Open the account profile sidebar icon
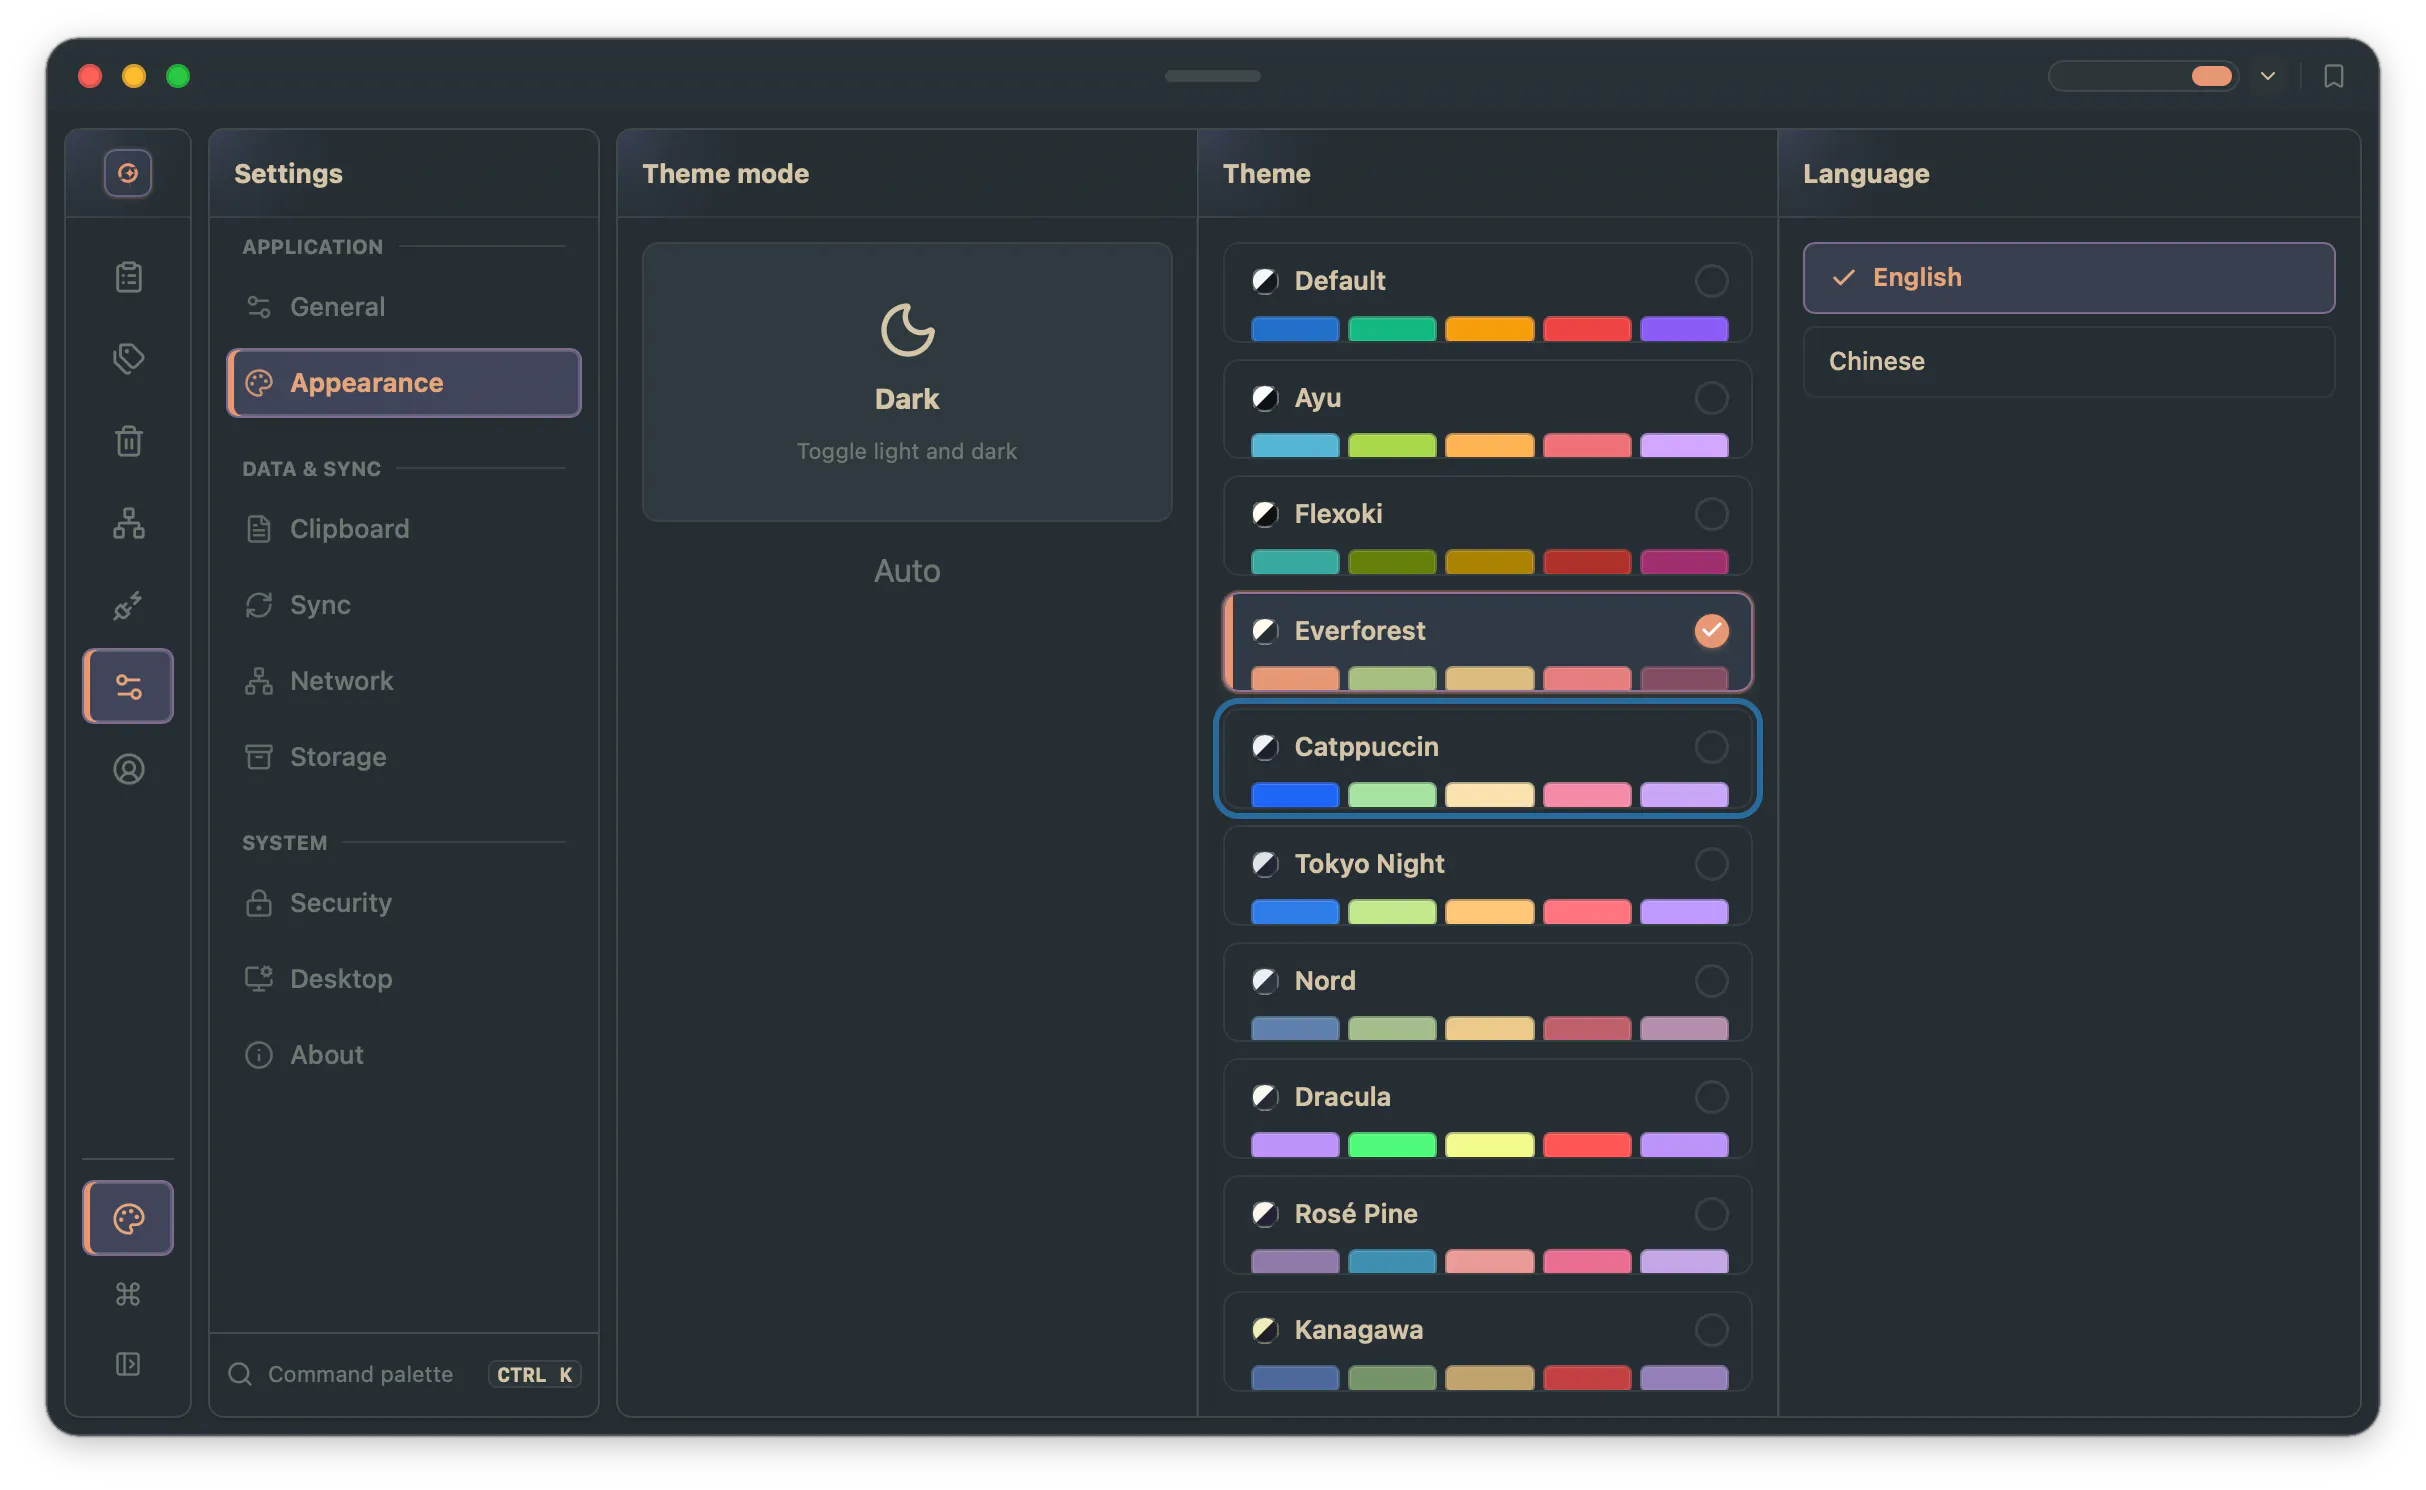 pos(128,769)
